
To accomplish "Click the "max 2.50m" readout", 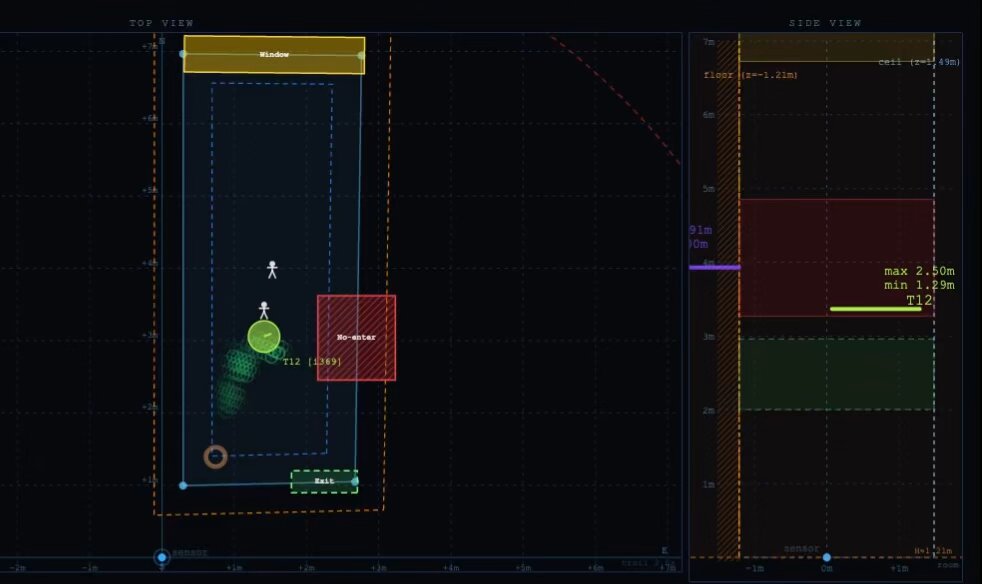I will (919, 271).
